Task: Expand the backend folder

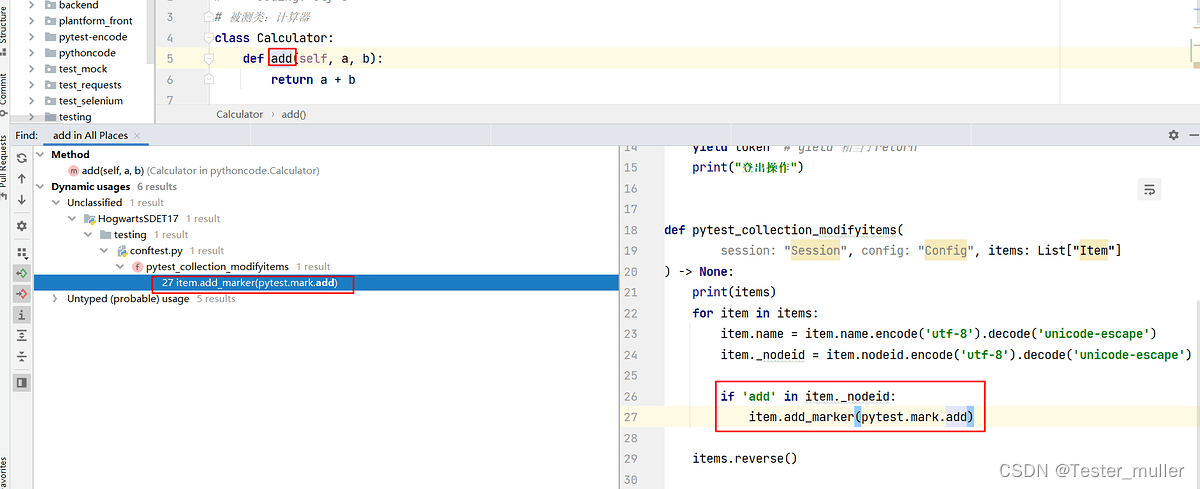Action: (x=33, y=5)
